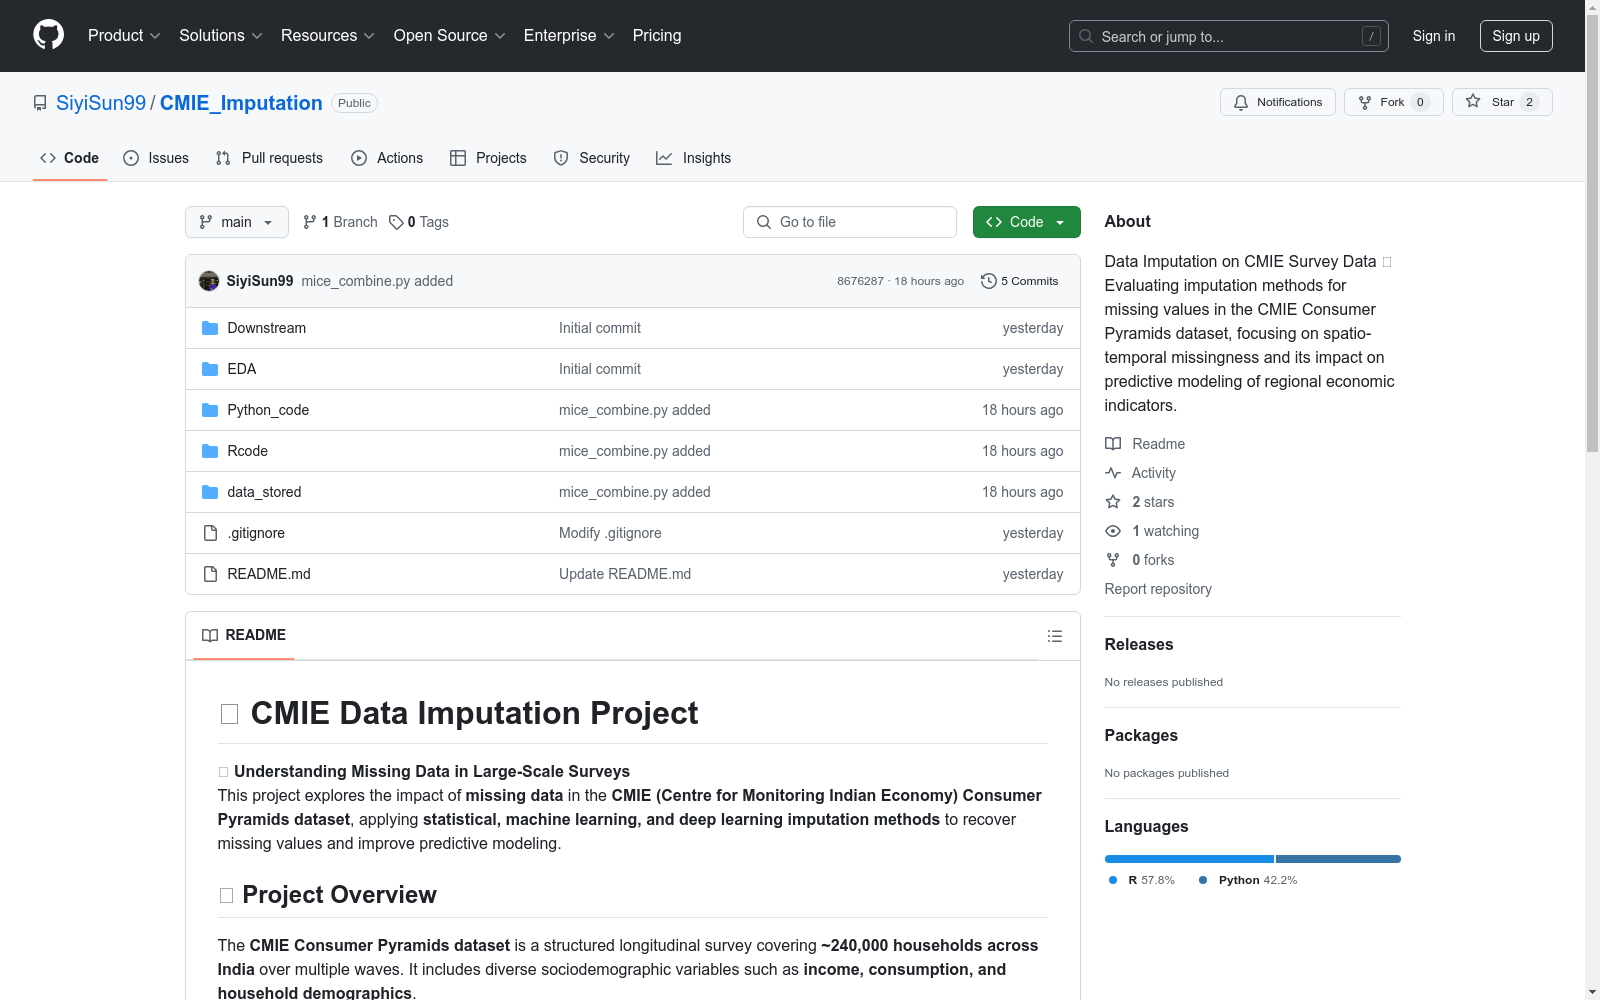The width and height of the screenshot is (1600, 1000).
Task: Click the search magnifier icon in header
Action: [1086, 36]
